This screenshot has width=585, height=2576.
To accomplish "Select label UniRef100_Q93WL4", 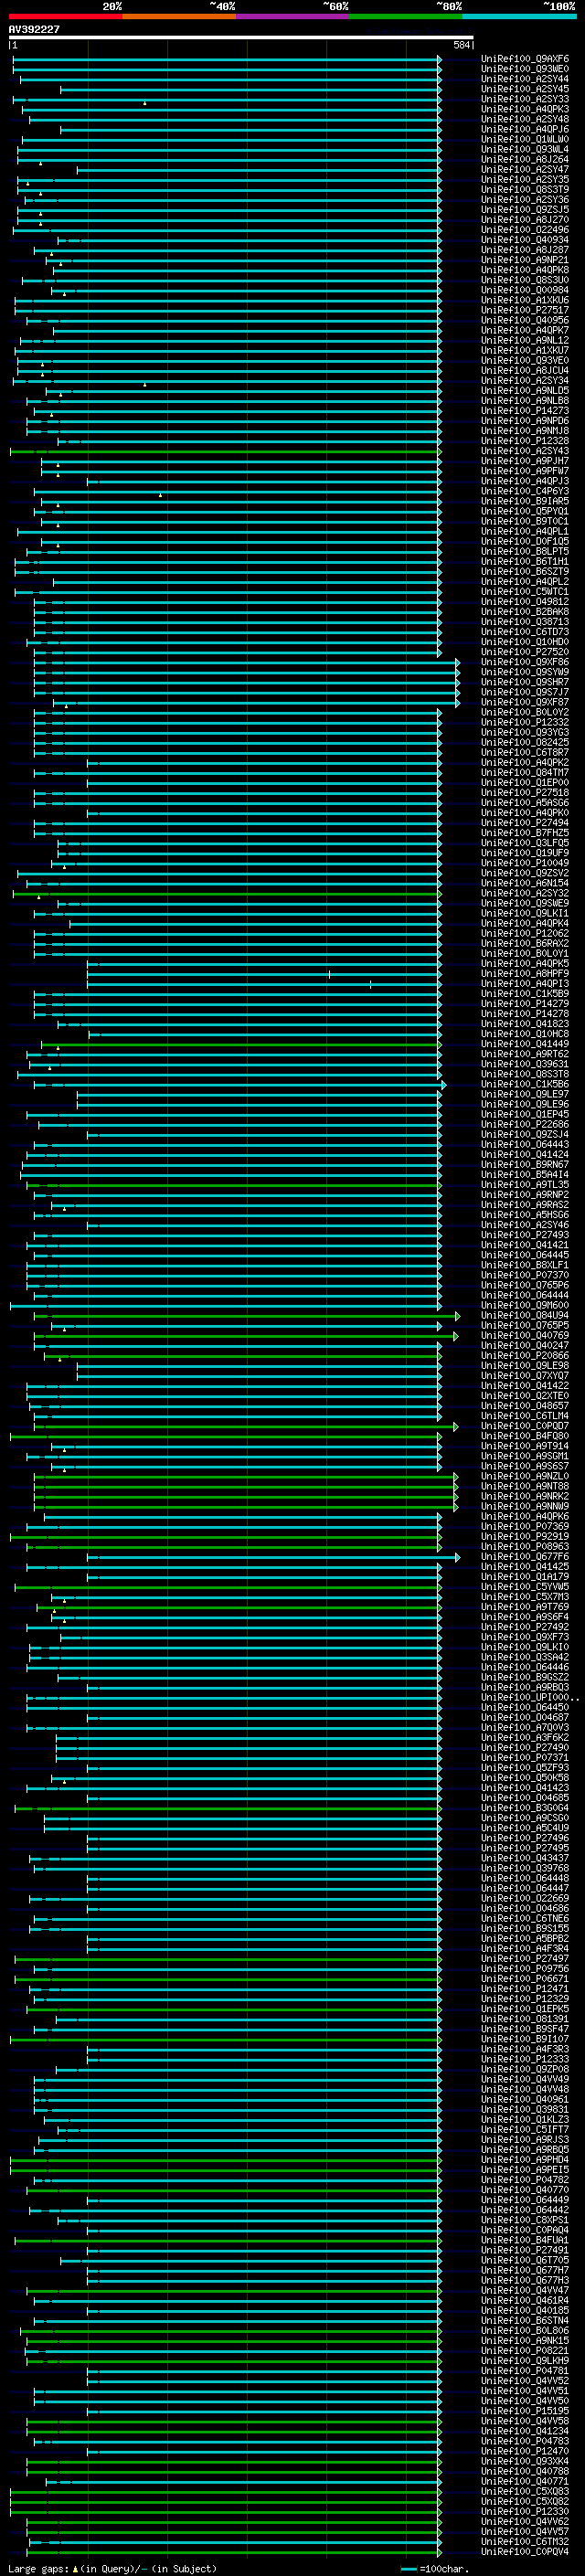I will pos(525,150).
